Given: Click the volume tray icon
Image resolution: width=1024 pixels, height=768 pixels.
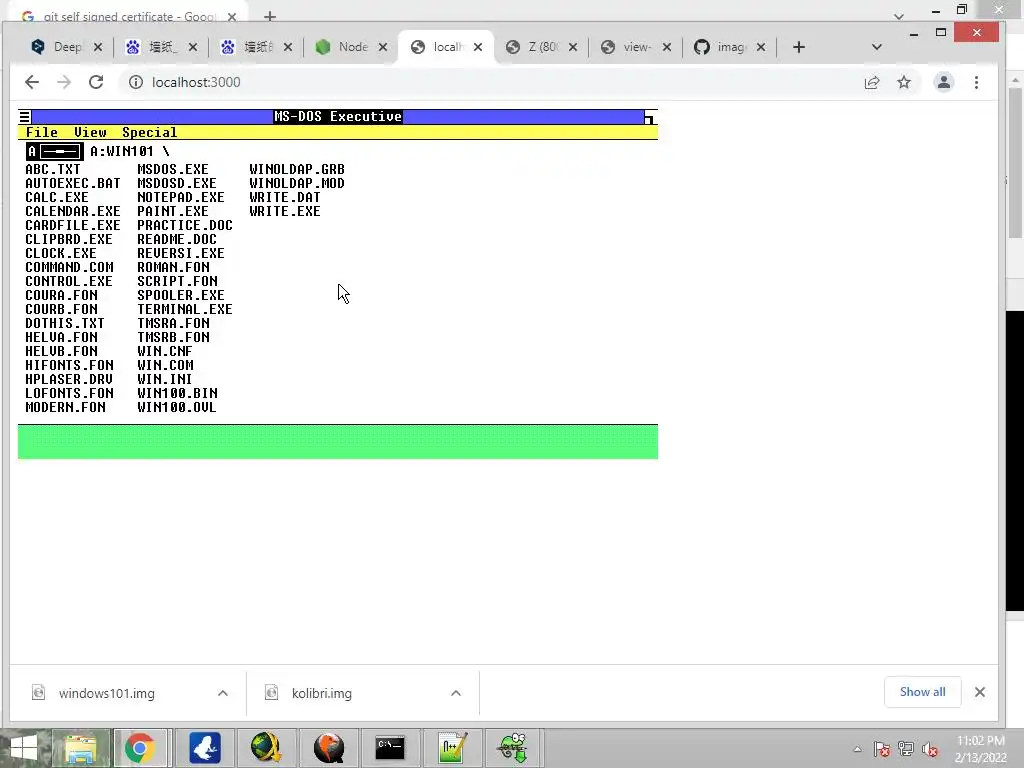Looking at the screenshot, I should click(929, 749).
